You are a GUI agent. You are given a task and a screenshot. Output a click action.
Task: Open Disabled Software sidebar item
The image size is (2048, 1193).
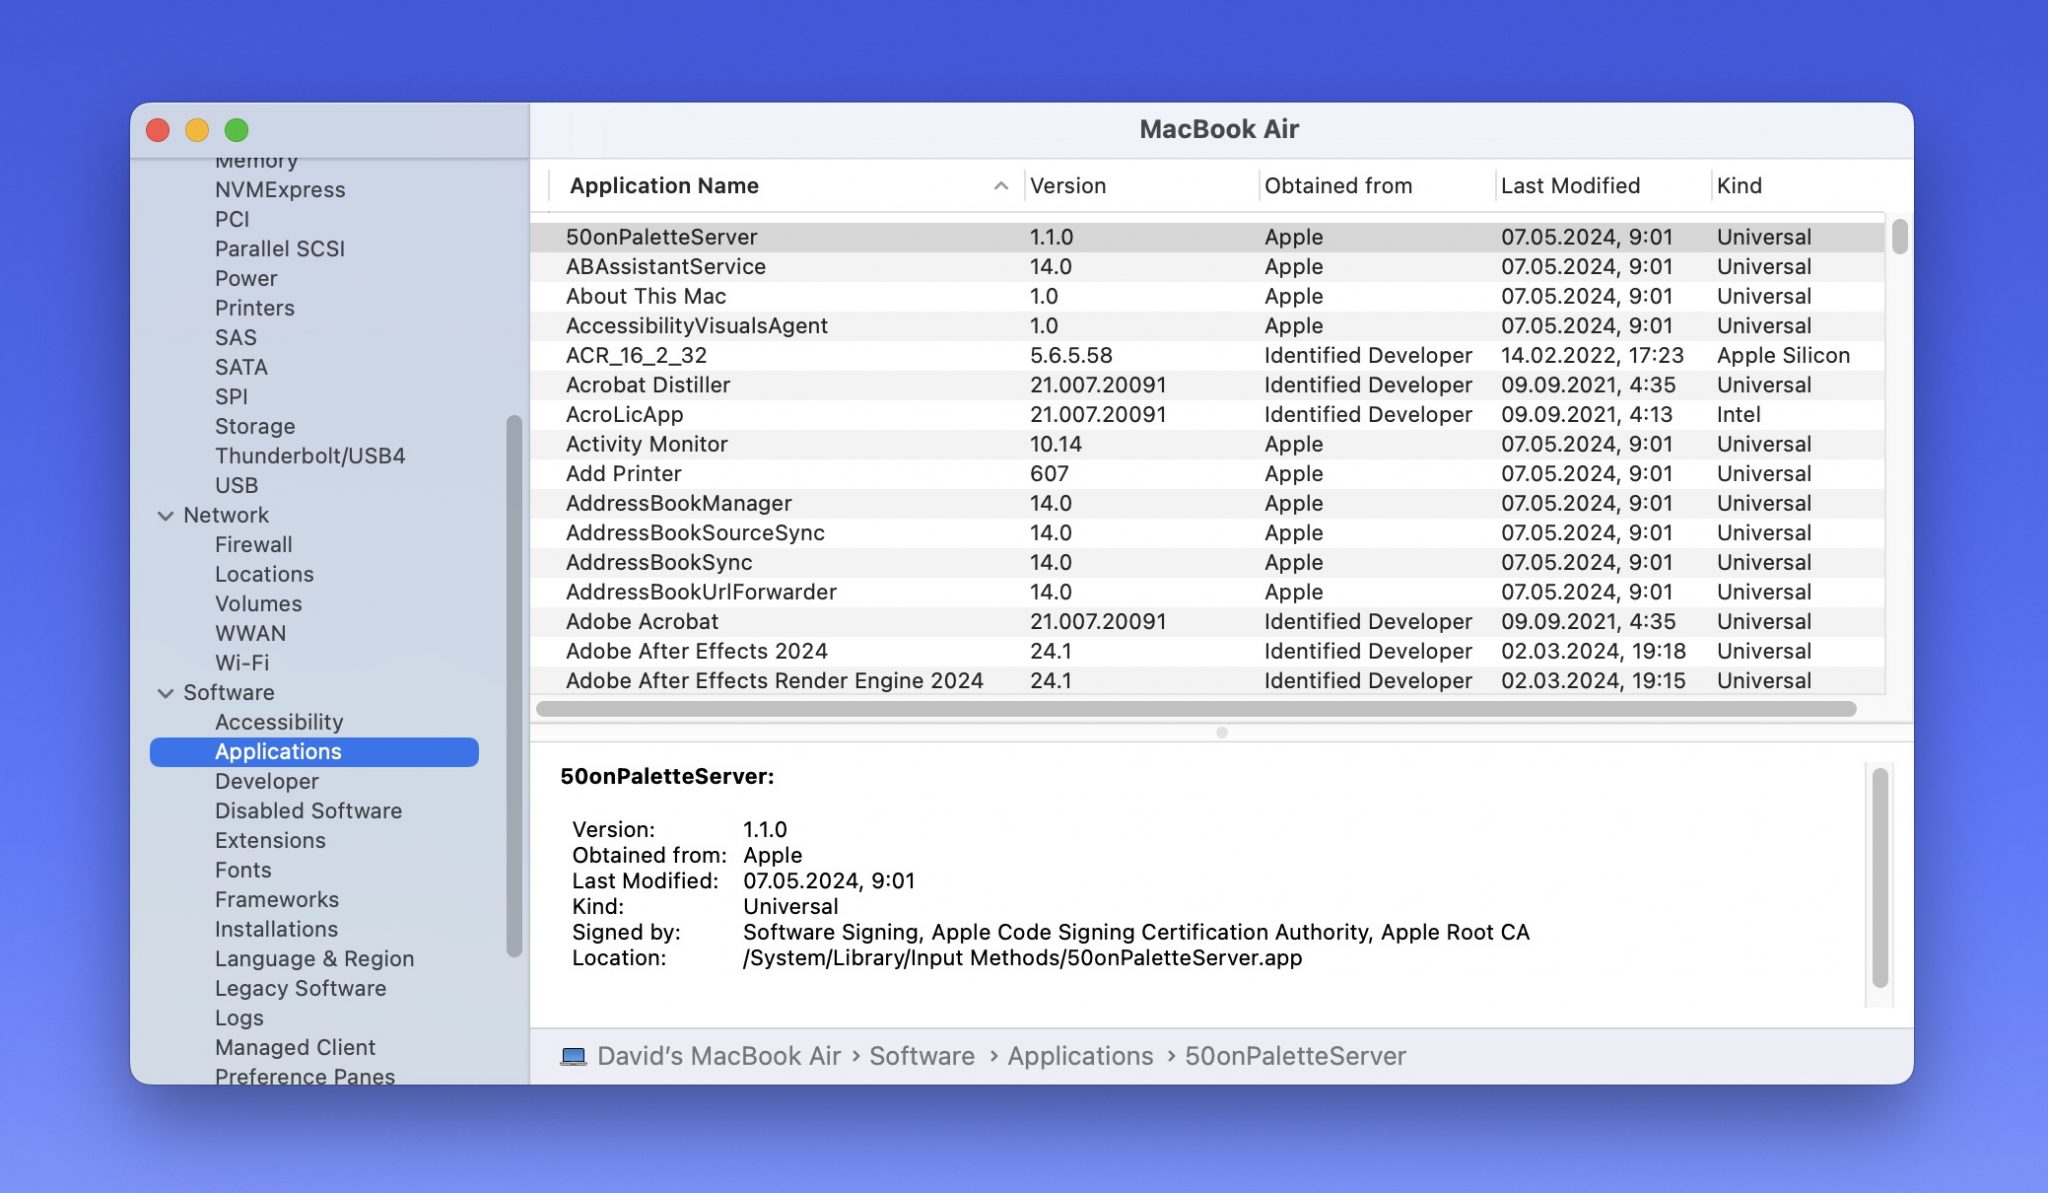click(x=308, y=811)
